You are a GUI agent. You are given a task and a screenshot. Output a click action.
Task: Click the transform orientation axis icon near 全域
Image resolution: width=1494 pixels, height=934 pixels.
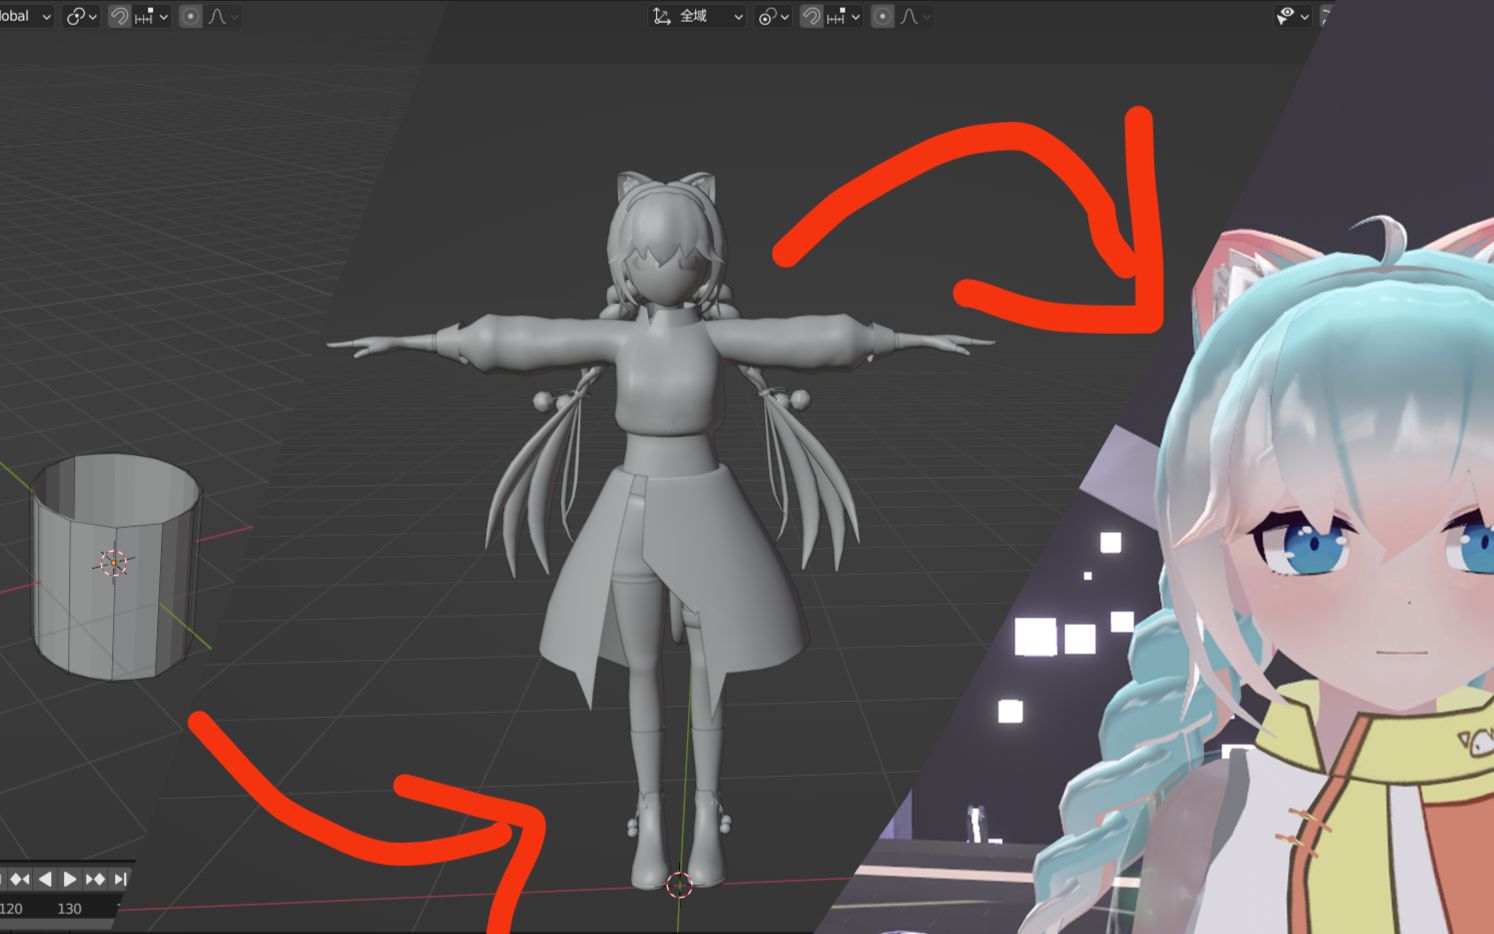point(661,16)
